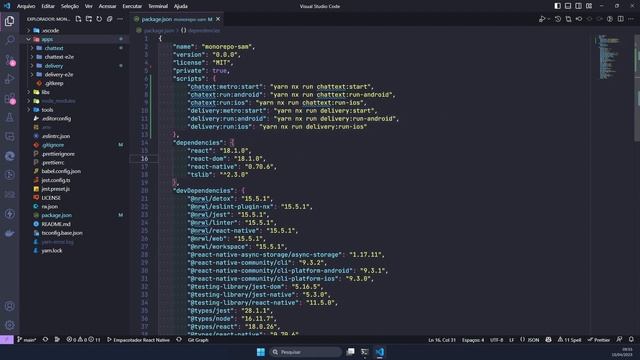The width and height of the screenshot is (640, 360).
Task: Open Source Control view with badge
Action: point(9,60)
